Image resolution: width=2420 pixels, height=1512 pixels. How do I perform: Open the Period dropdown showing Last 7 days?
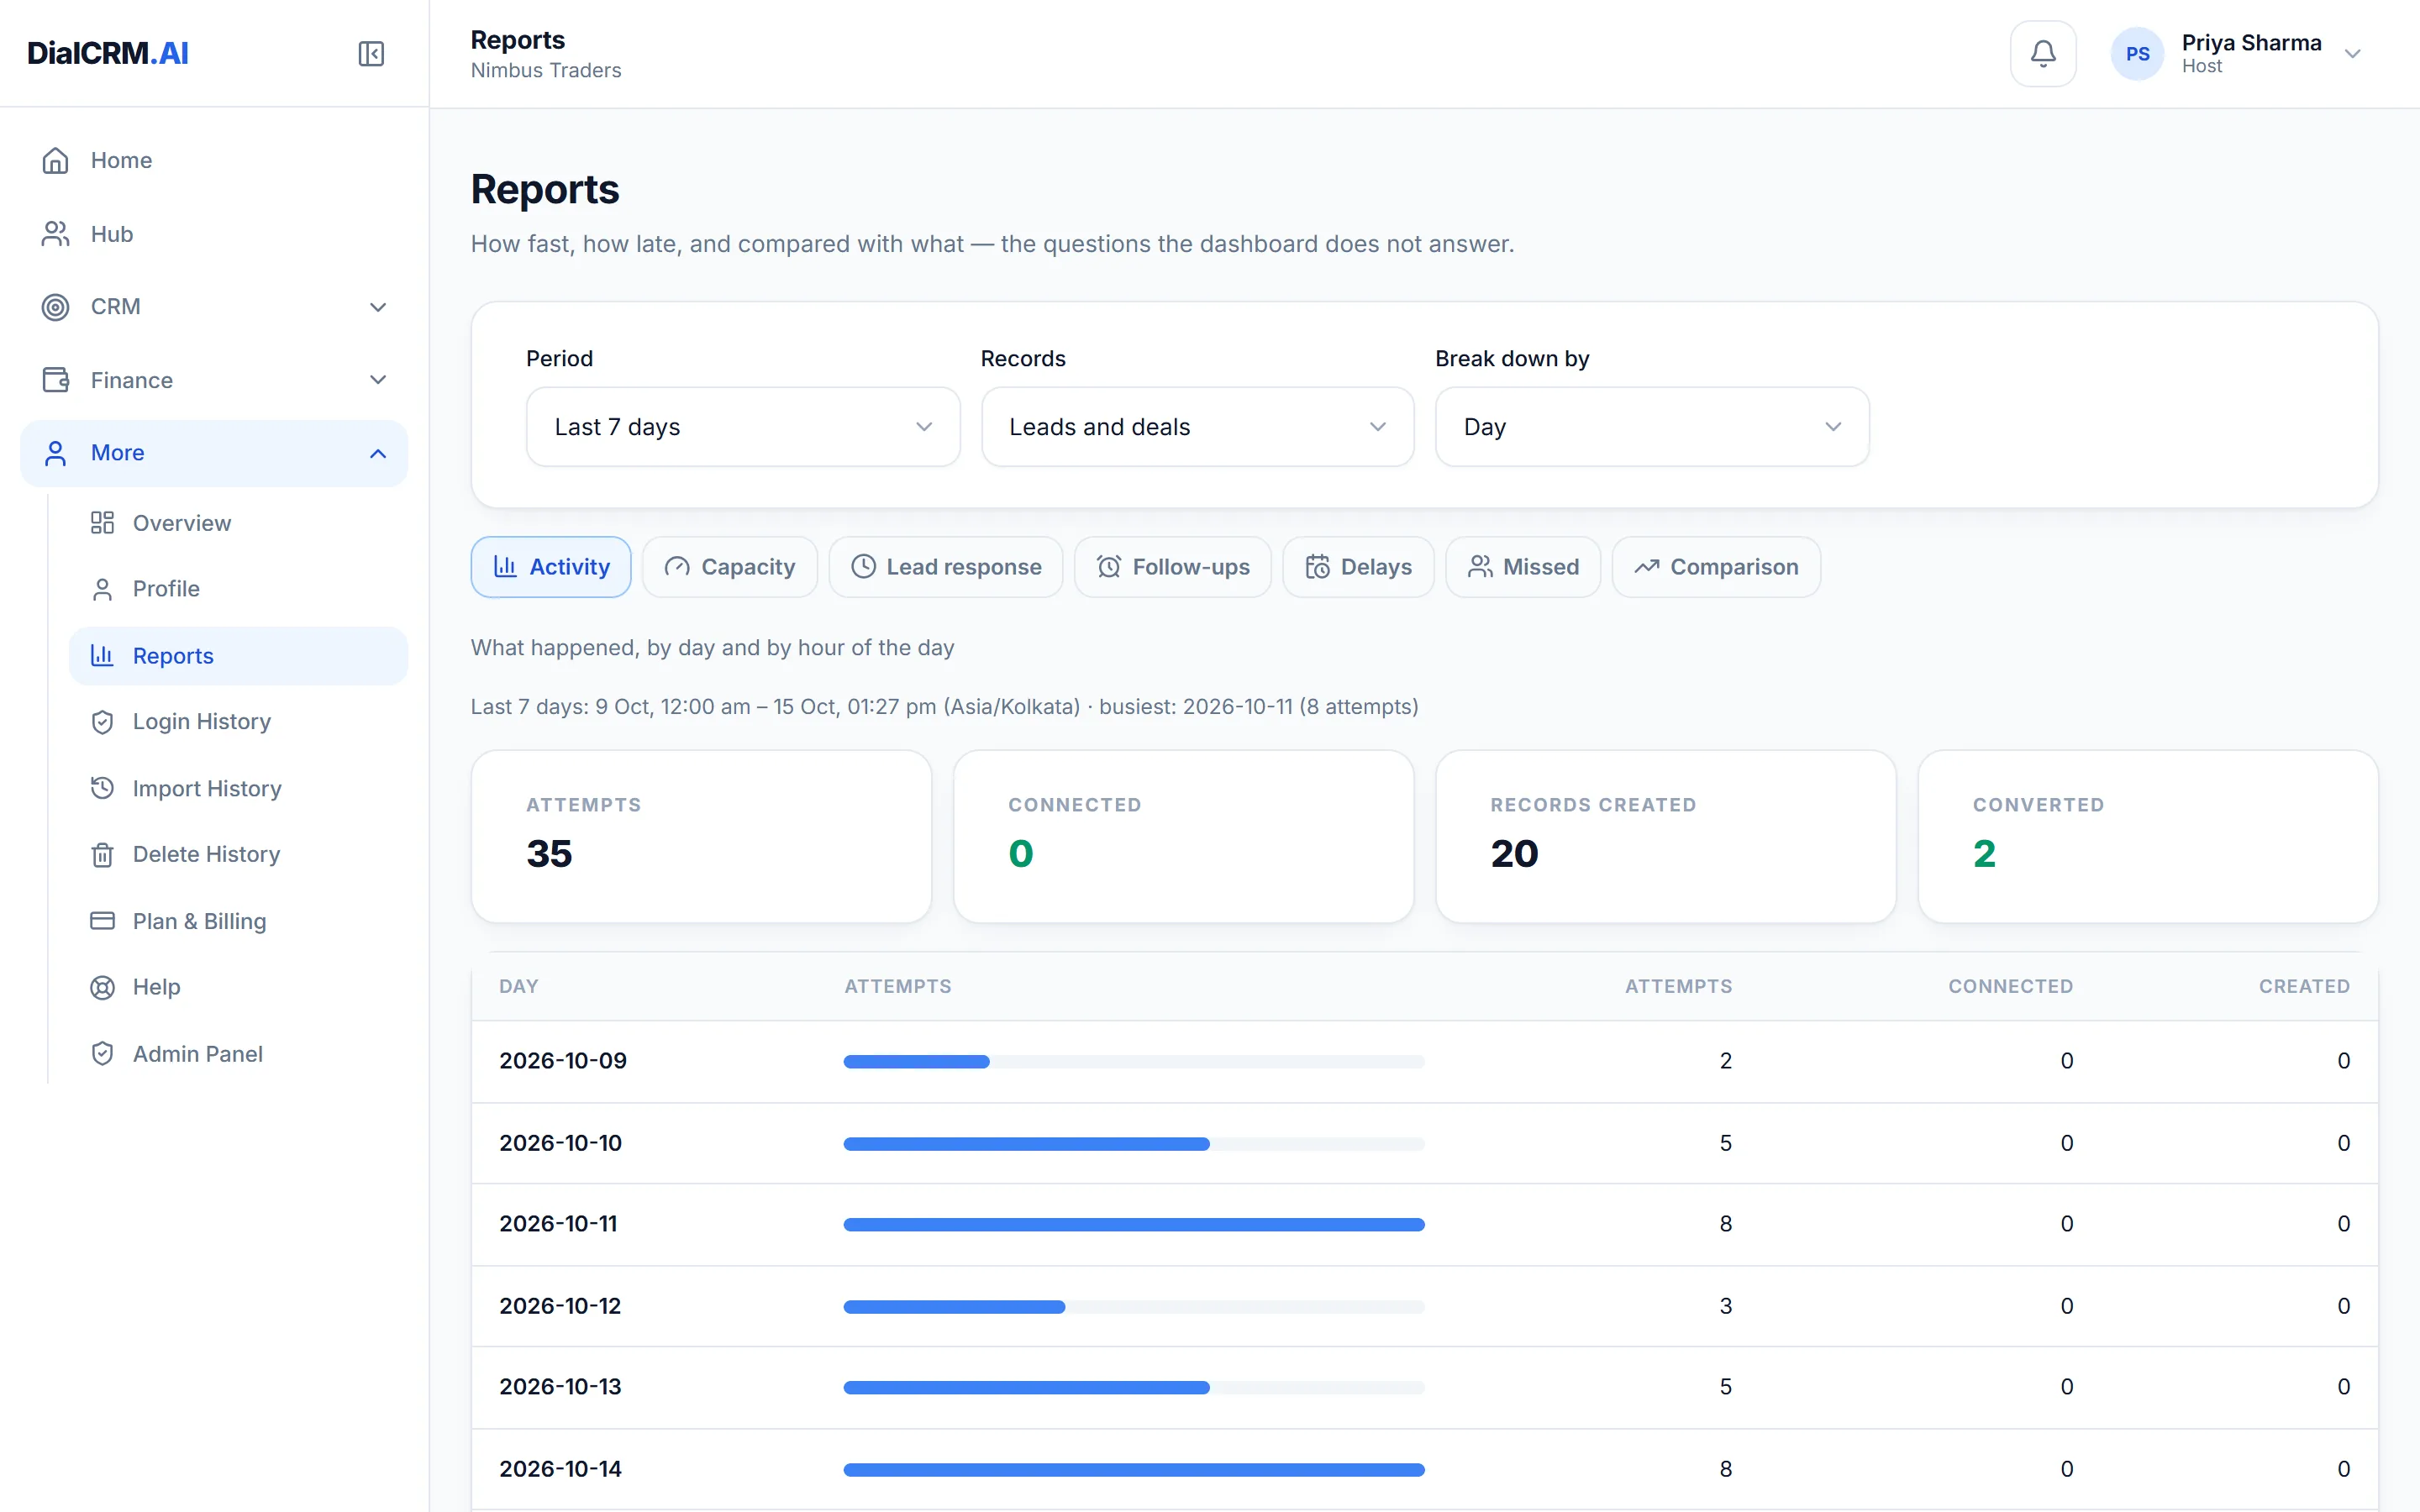(743, 427)
